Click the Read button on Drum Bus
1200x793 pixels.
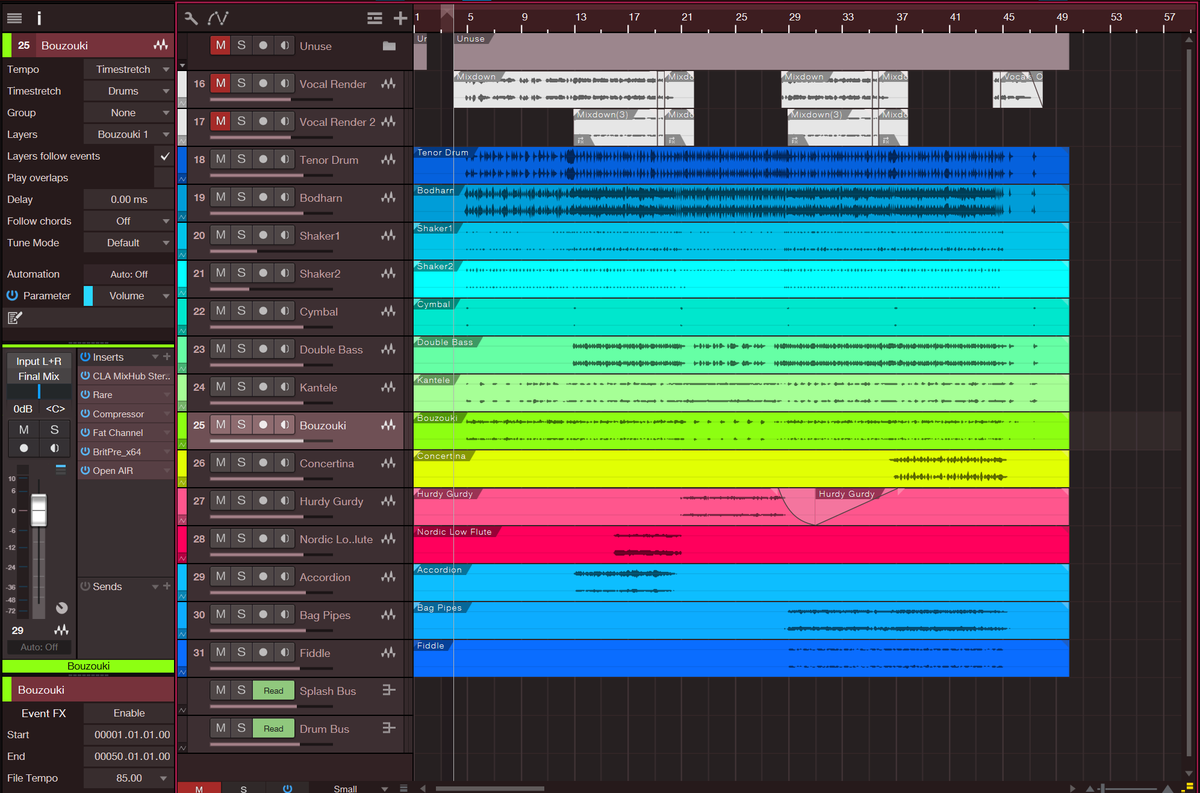tap(274, 729)
